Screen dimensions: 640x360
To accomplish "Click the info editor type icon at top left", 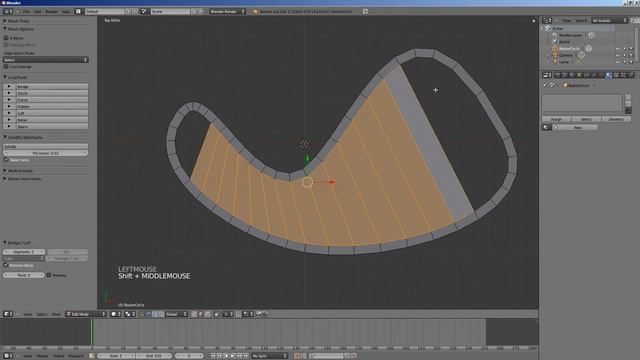I will coord(7,11).
